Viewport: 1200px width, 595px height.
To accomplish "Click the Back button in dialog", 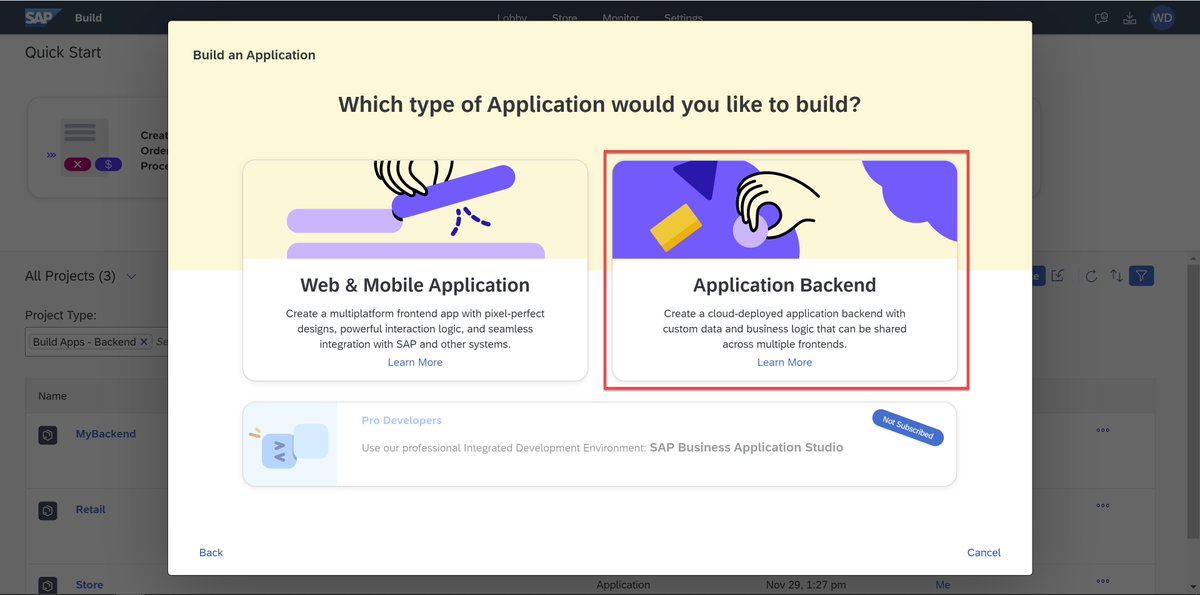I will [x=211, y=552].
